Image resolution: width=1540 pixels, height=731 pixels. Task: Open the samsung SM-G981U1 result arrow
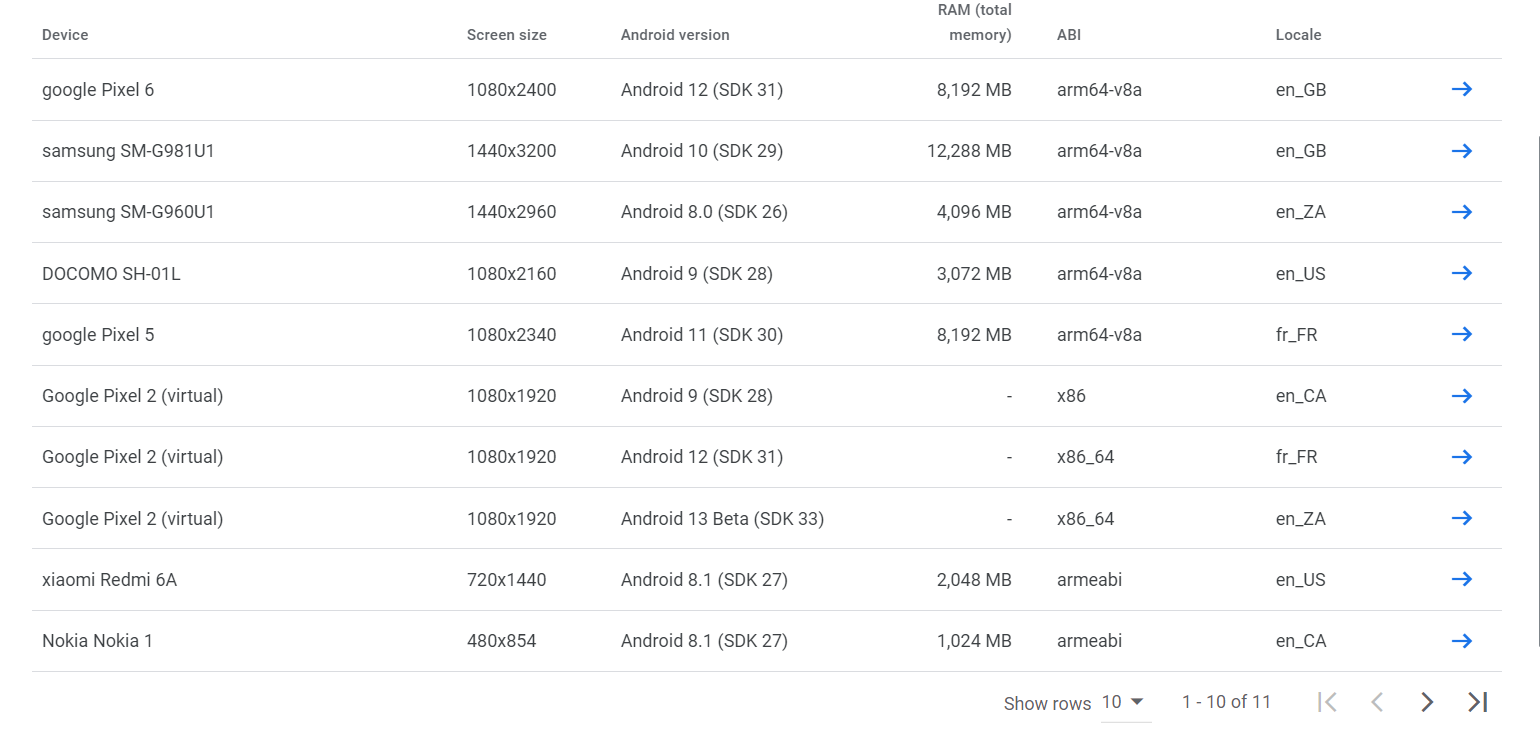[x=1461, y=150]
